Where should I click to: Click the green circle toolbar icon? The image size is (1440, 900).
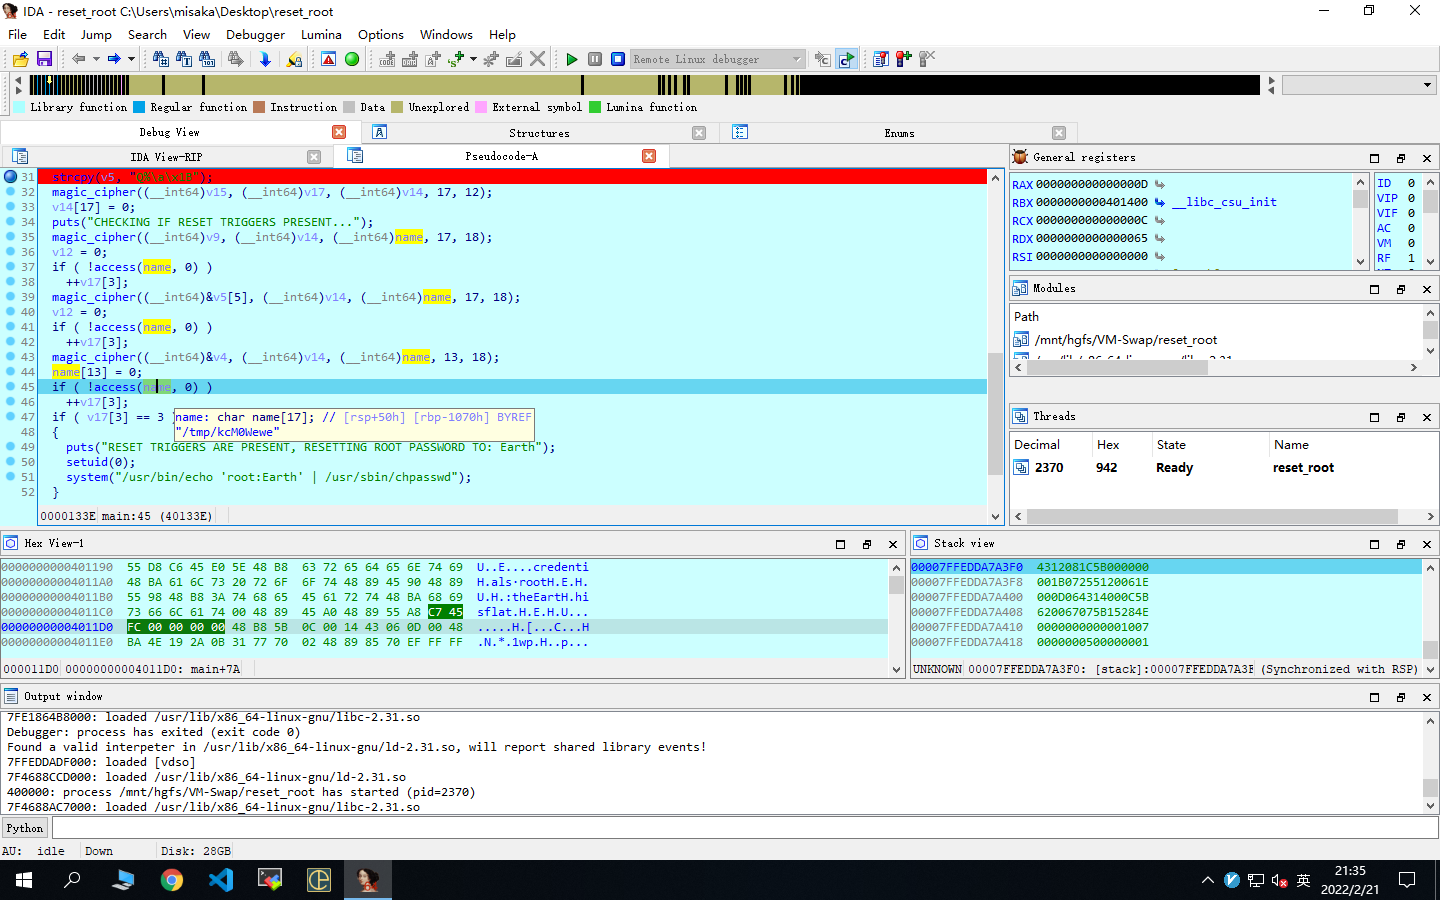[x=352, y=60]
